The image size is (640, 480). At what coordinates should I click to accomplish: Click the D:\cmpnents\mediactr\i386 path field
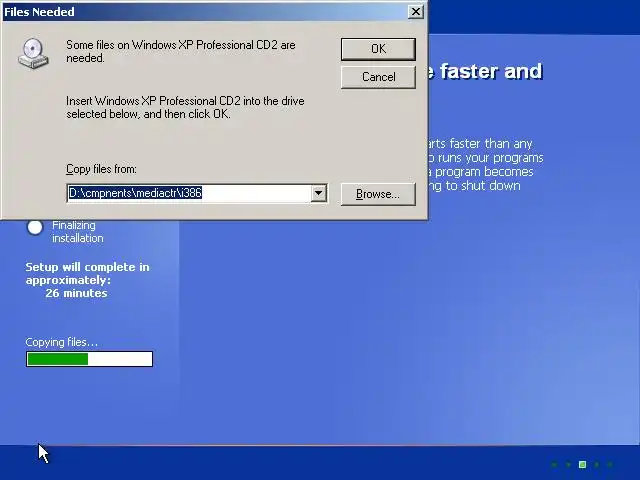coord(189,193)
